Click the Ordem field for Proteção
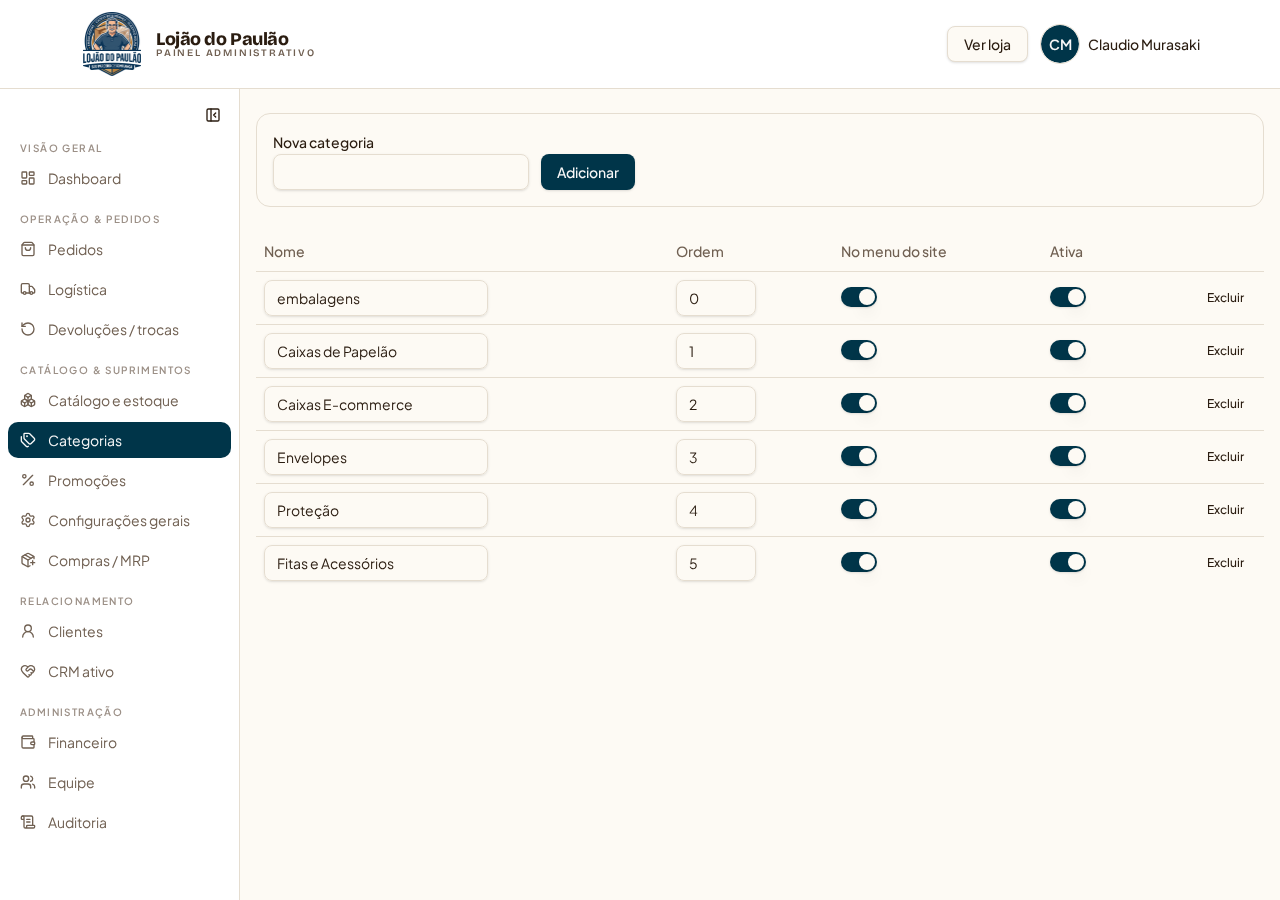The height and width of the screenshot is (900, 1280). [x=716, y=510]
